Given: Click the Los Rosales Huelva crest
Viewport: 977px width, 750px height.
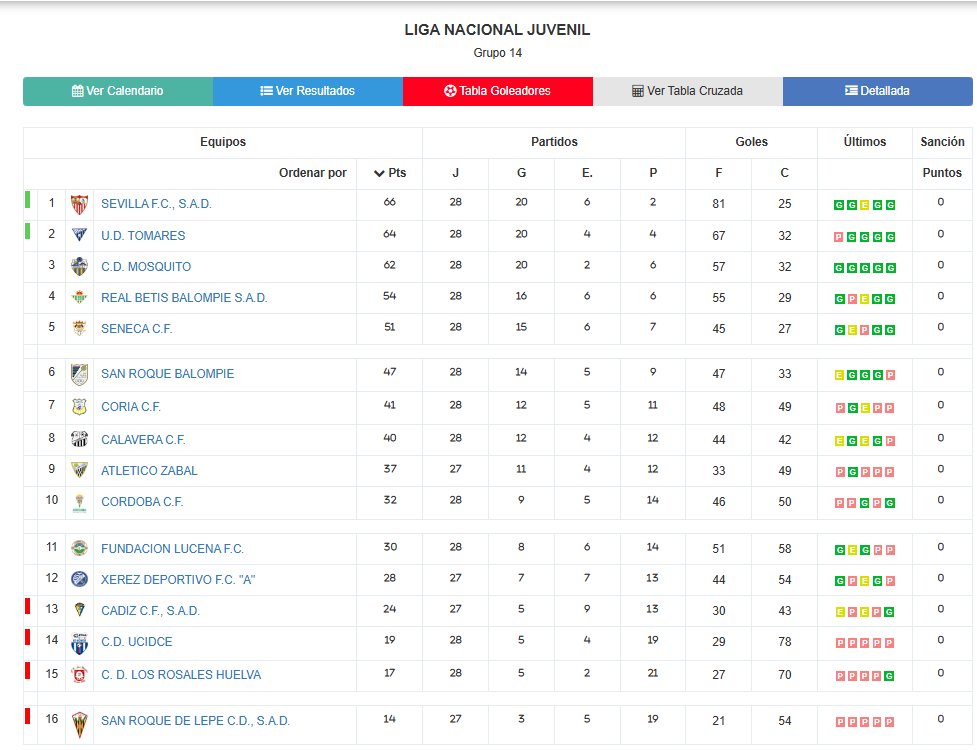Looking at the screenshot, I should tap(79, 675).
